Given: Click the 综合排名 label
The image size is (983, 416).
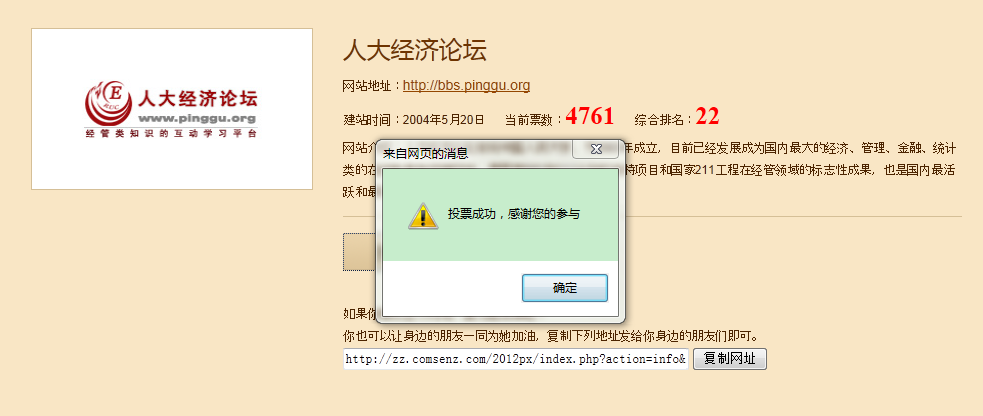Looking at the screenshot, I should [x=663, y=119].
